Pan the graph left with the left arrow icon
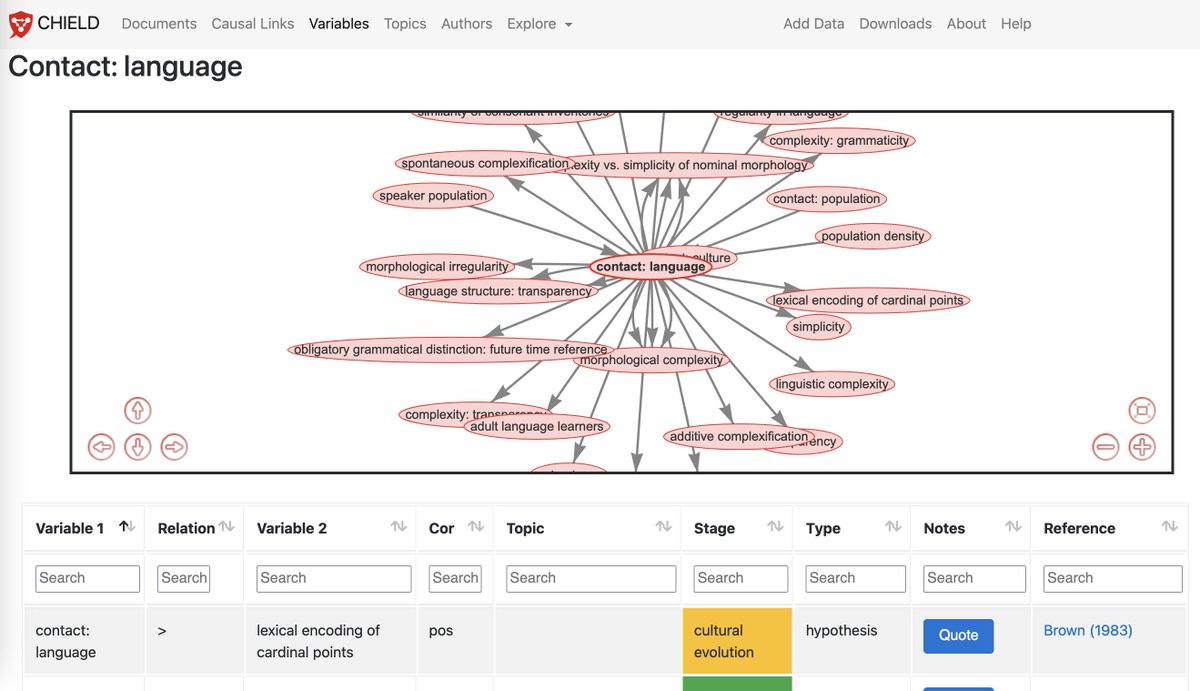The height and width of the screenshot is (691, 1200). (x=101, y=447)
